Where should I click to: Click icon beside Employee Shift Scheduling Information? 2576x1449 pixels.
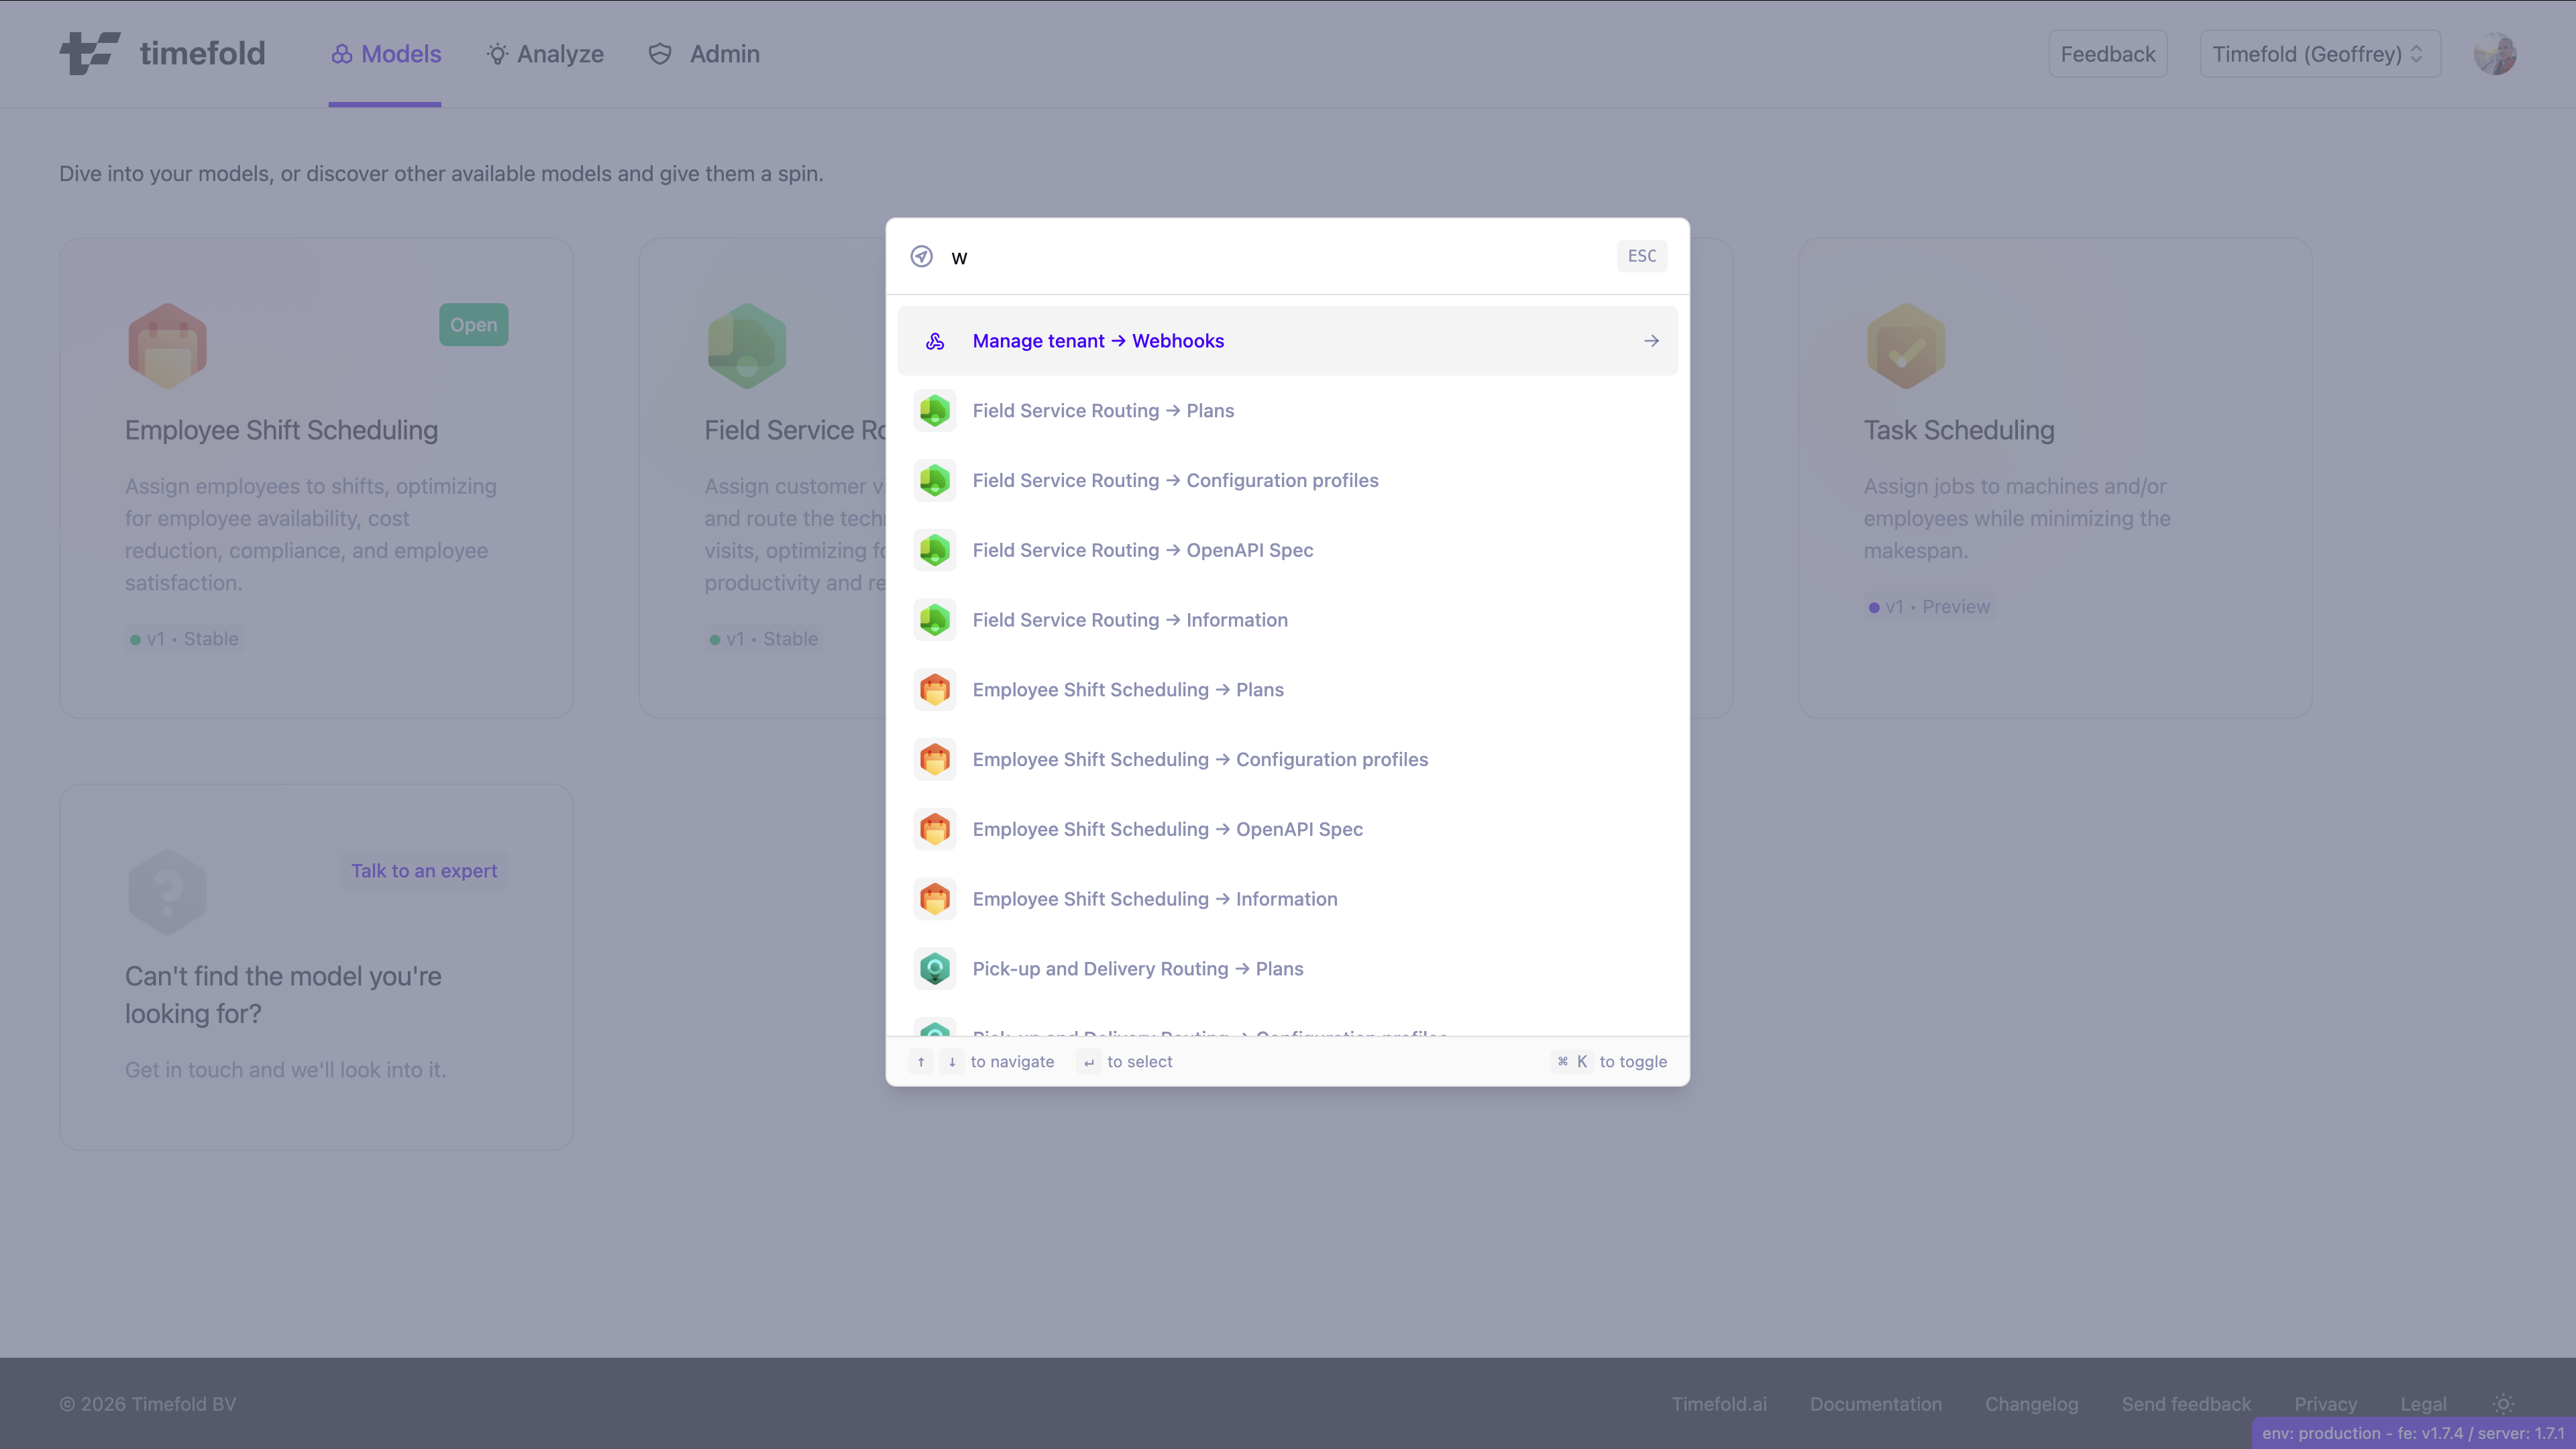click(x=935, y=899)
